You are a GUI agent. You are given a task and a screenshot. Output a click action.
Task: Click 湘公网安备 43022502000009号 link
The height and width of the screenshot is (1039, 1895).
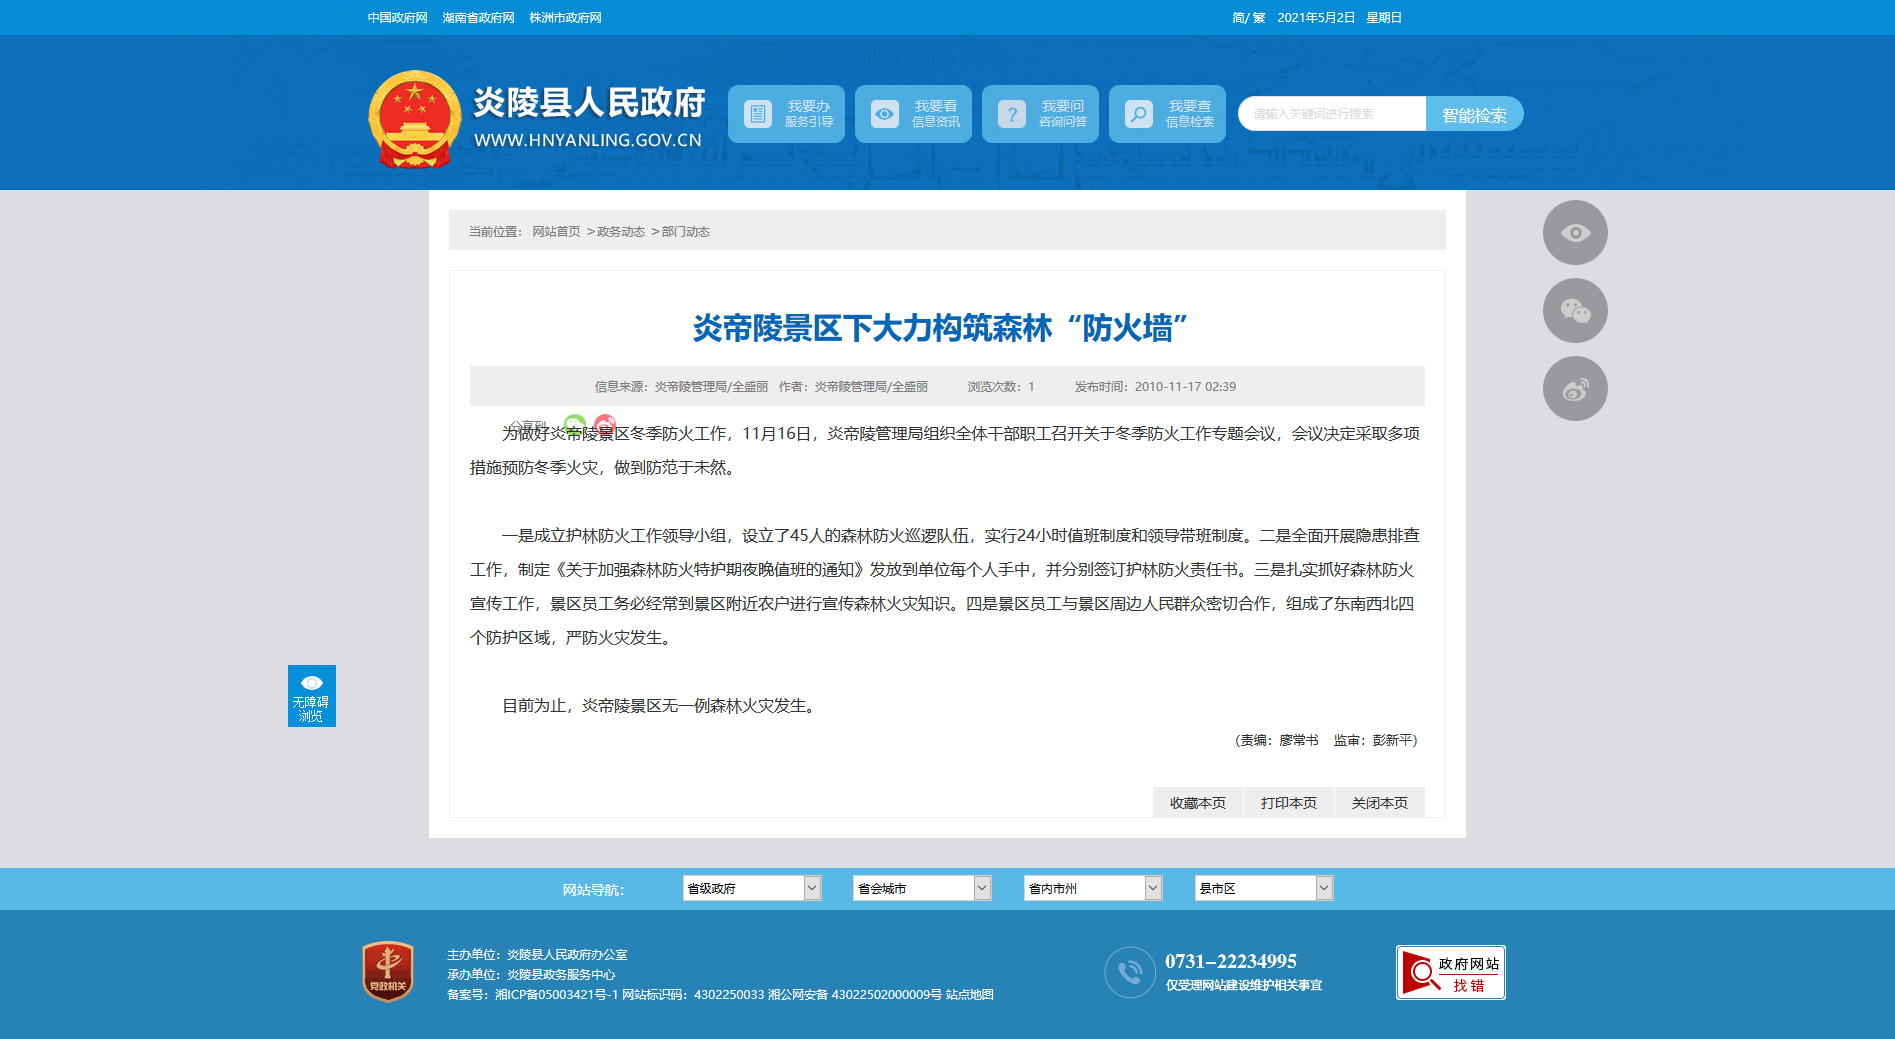tap(855, 995)
